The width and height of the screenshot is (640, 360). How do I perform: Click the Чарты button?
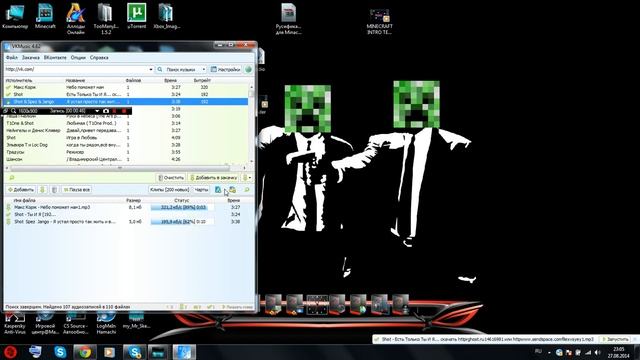click(x=201, y=190)
